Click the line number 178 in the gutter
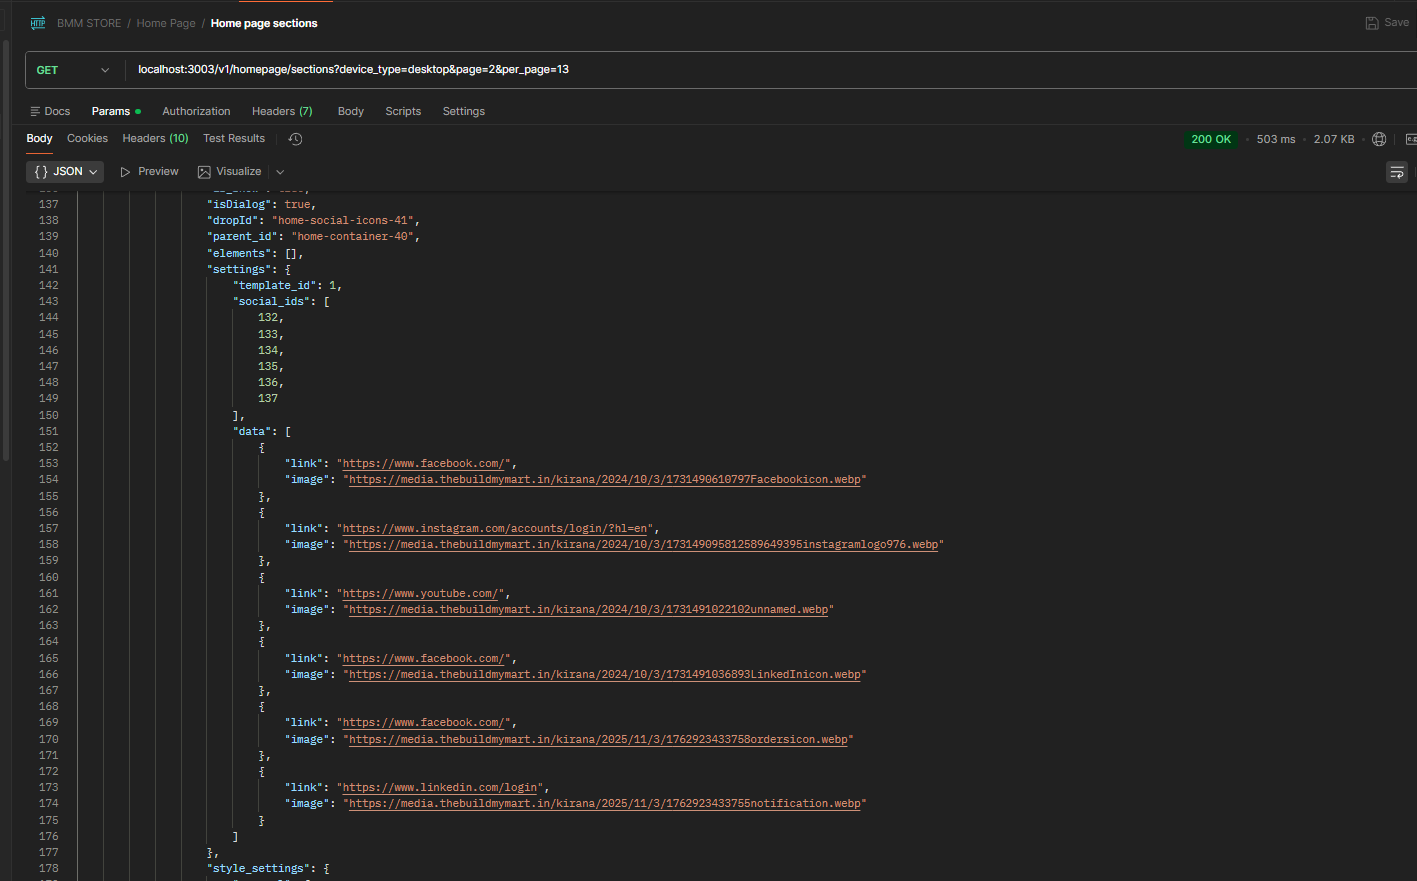 [x=49, y=869]
